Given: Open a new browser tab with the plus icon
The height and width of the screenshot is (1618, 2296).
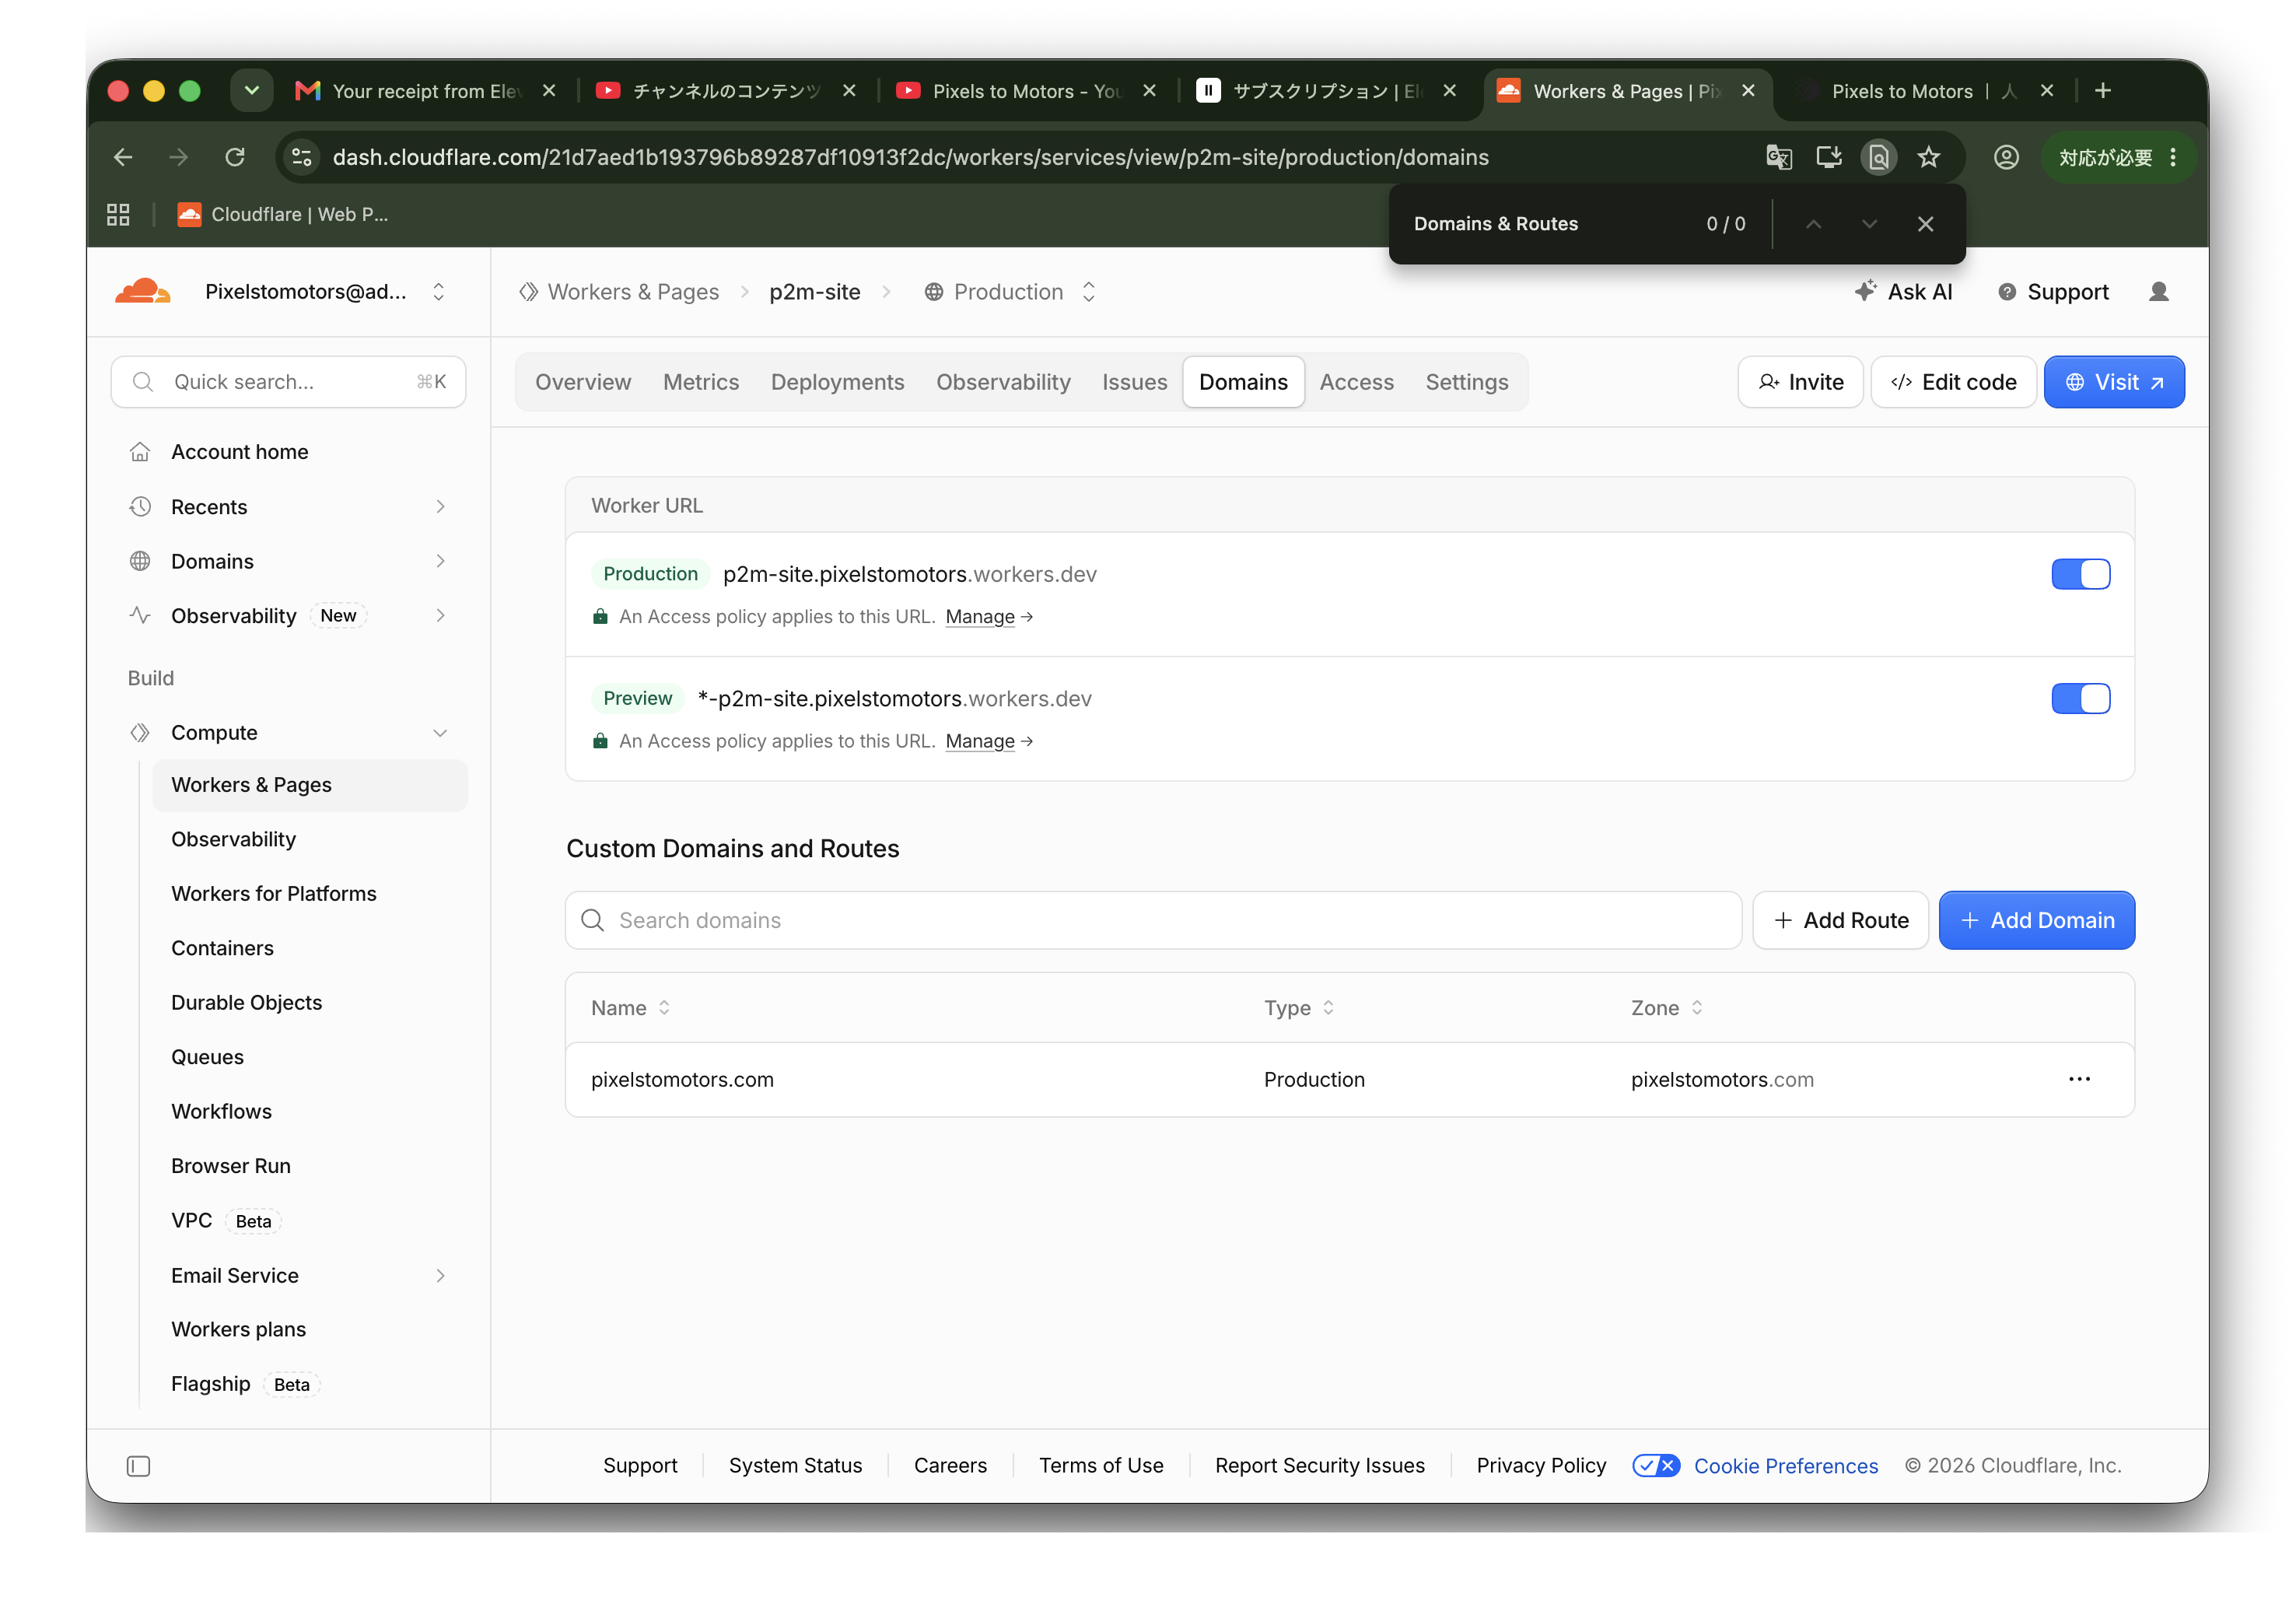Looking at the screenshot, I should pyautogui.click(x=2102, y=91).
